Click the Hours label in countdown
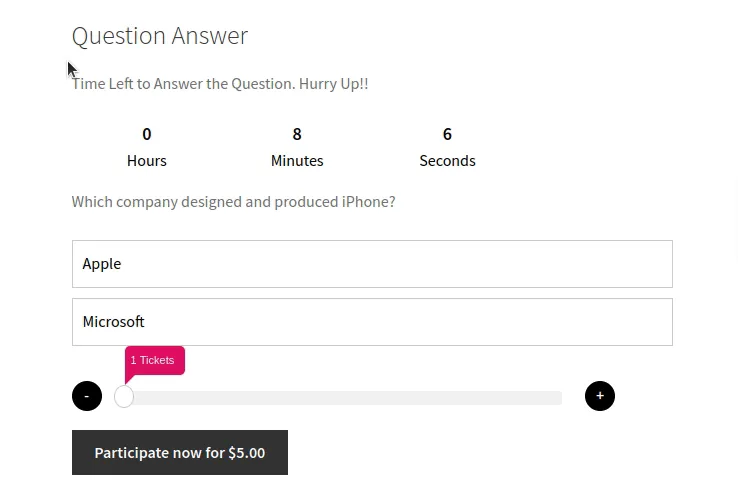Viewport: 738px width, 490px height. pyautogui.click(x=147, y=160)
